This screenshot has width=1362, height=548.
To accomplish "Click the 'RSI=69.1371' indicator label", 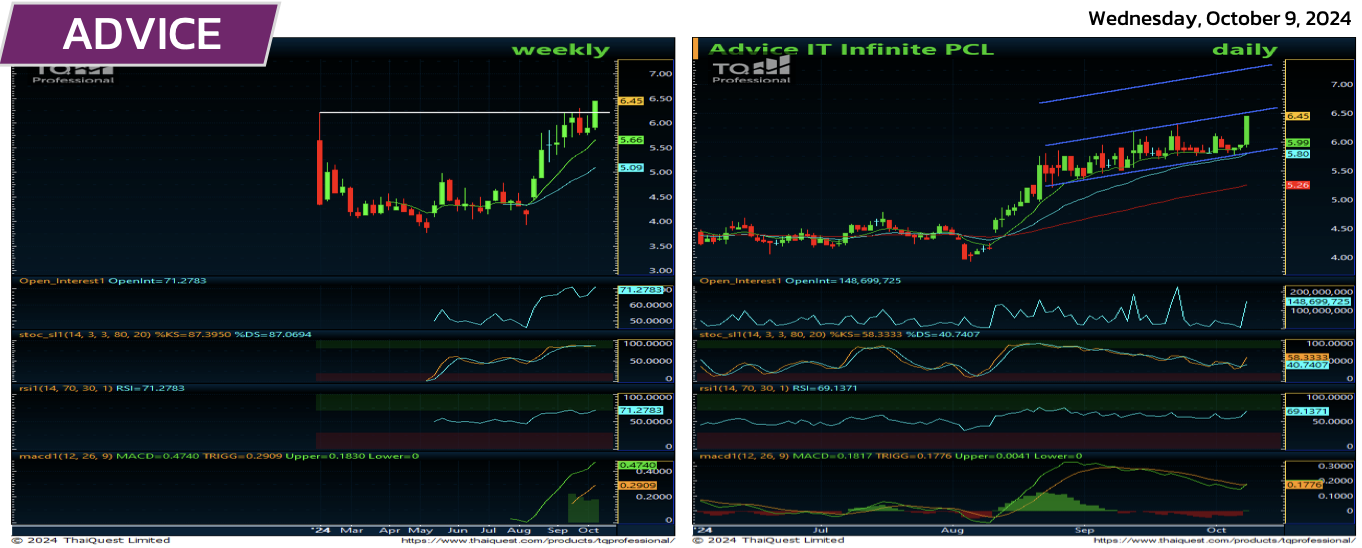I will 780,387.
